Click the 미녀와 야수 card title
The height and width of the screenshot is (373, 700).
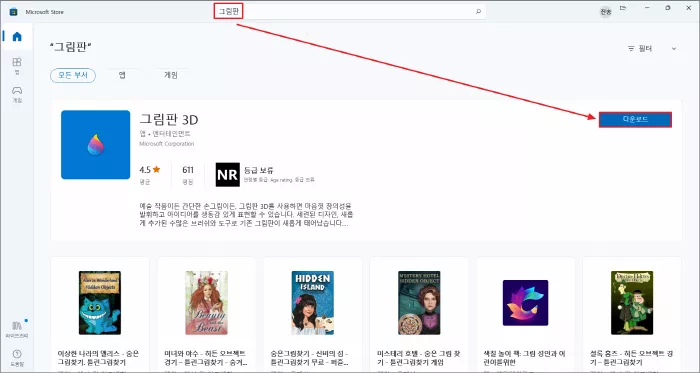(205, 358)
